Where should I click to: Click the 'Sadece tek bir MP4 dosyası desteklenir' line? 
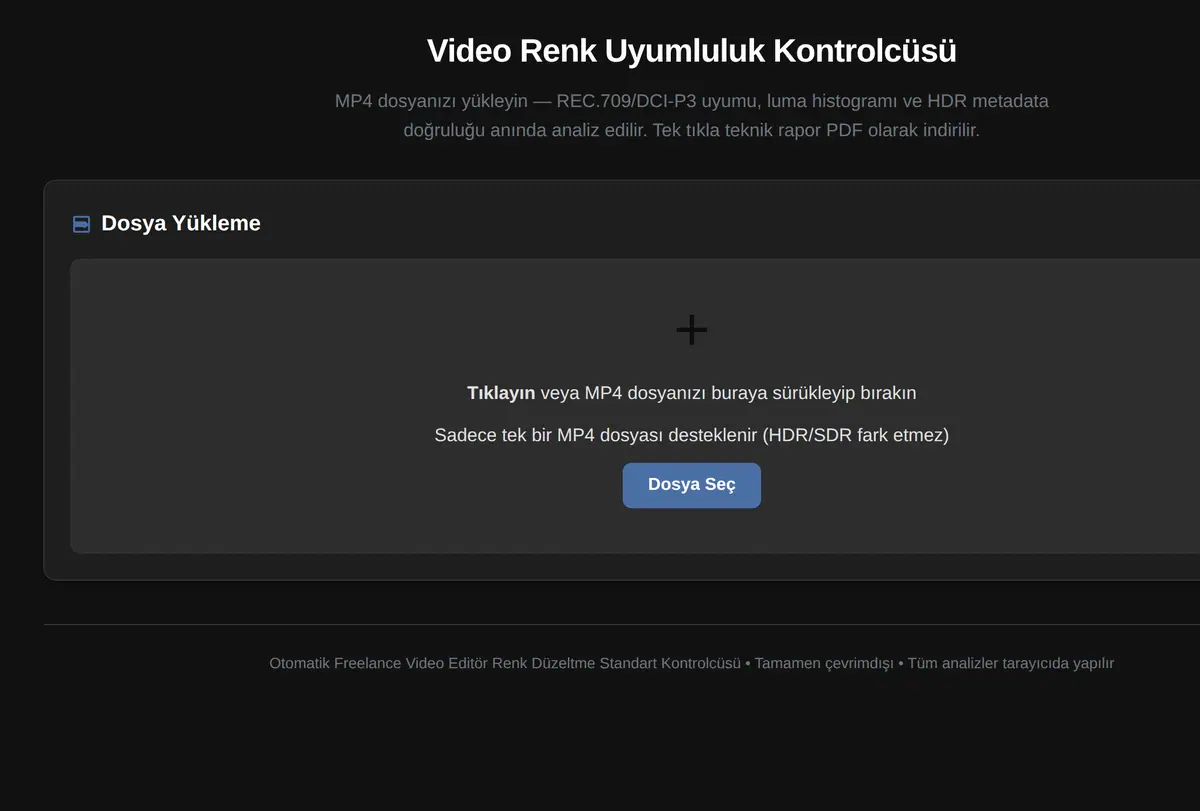pyautogui.click(x=692, y=435)
